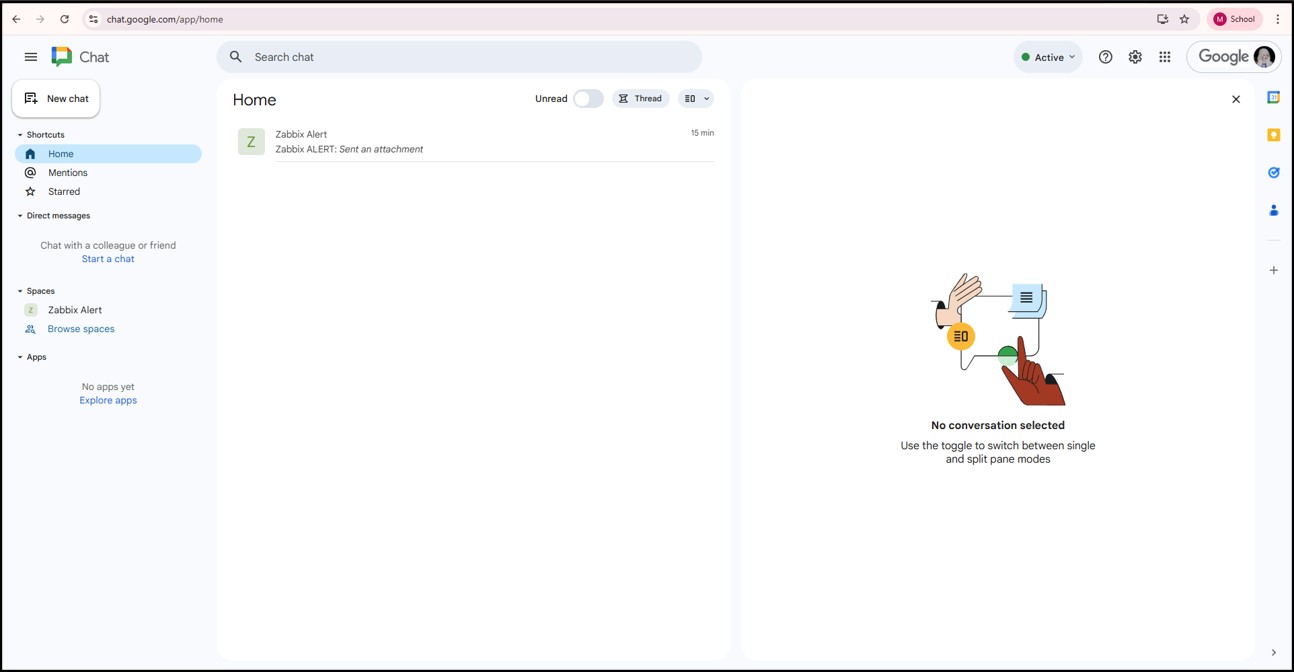Open the Settings gear icon

click(x=1135, y=57)
